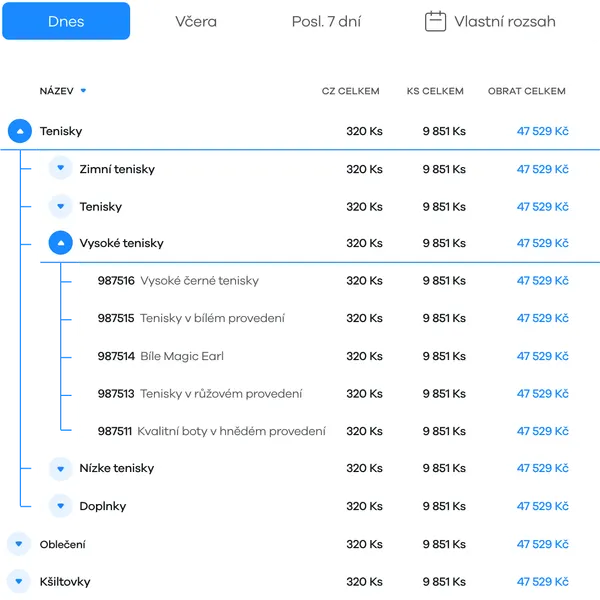Screen dimensions: 600x600
Task: Click the 320 Ks value in product 987513 row
Action: 364,393
